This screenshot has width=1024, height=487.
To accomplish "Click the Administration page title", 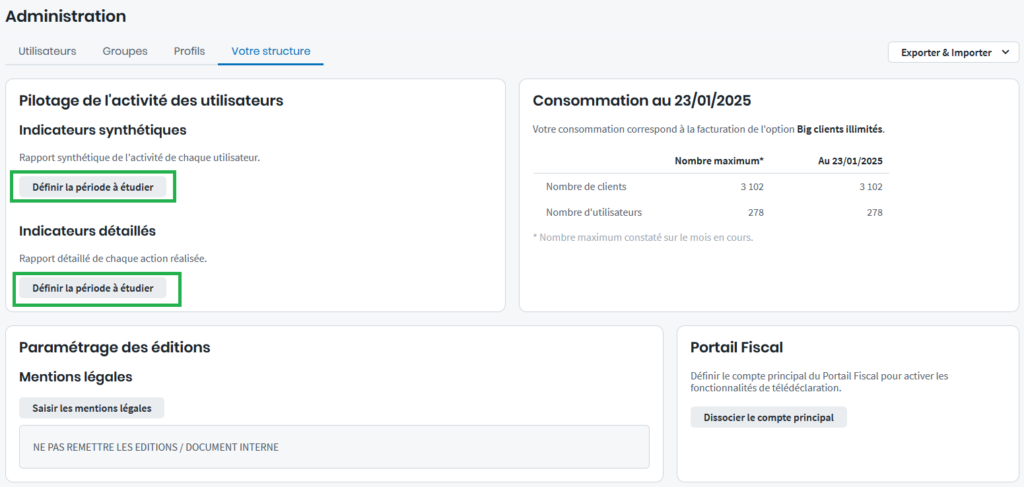I will coord(66,16).
